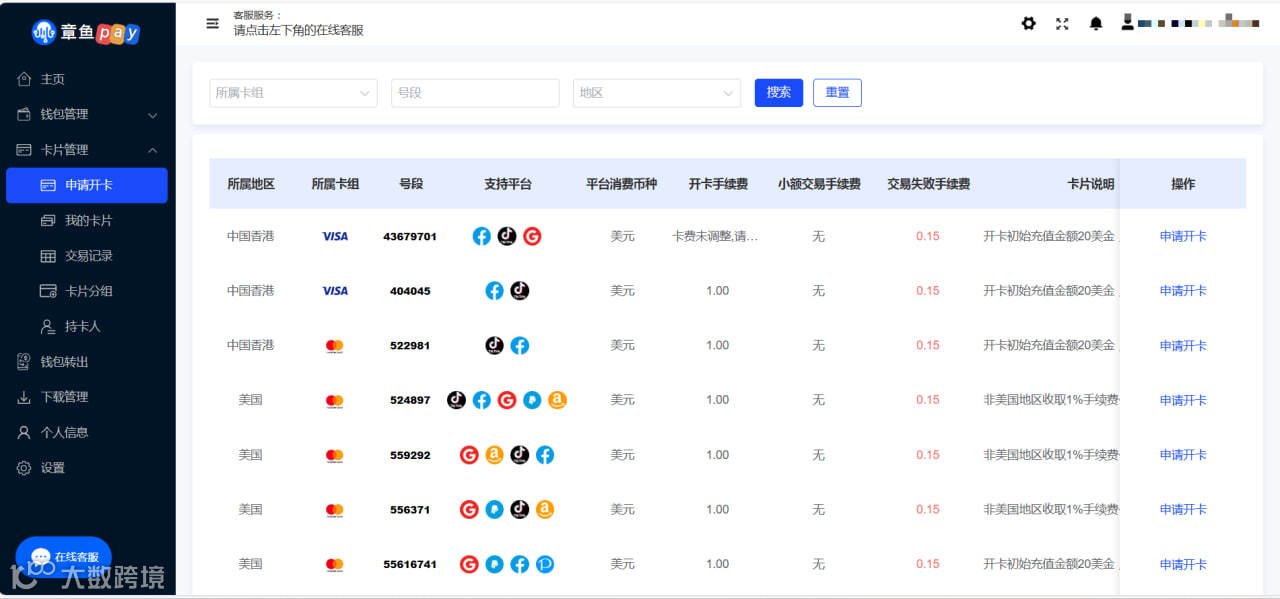1280x599 pixels.
Task: Click Amazon icon in row 556371
Action: click(545, 509)
